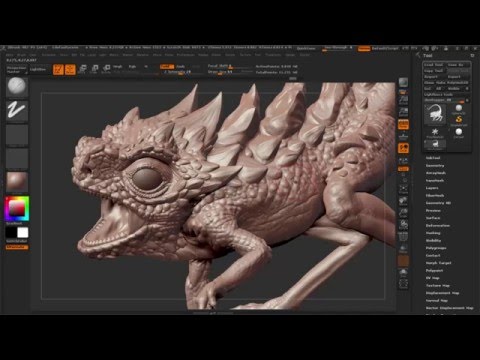Expand the Geometry subpalette
This screenshot has height=360, width=480.
435,165
